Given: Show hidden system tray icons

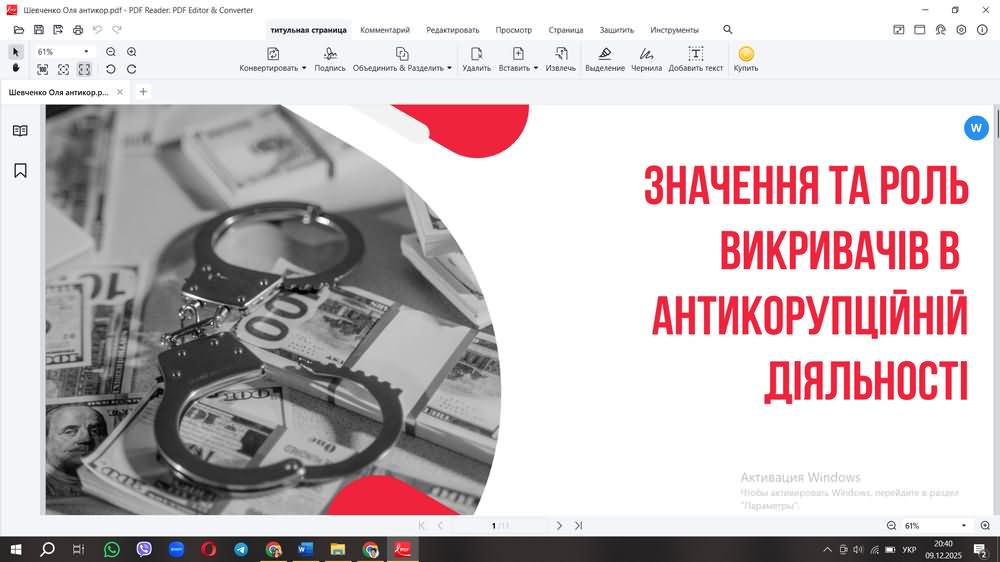Looking at the screenshot, I should point(827,549).
